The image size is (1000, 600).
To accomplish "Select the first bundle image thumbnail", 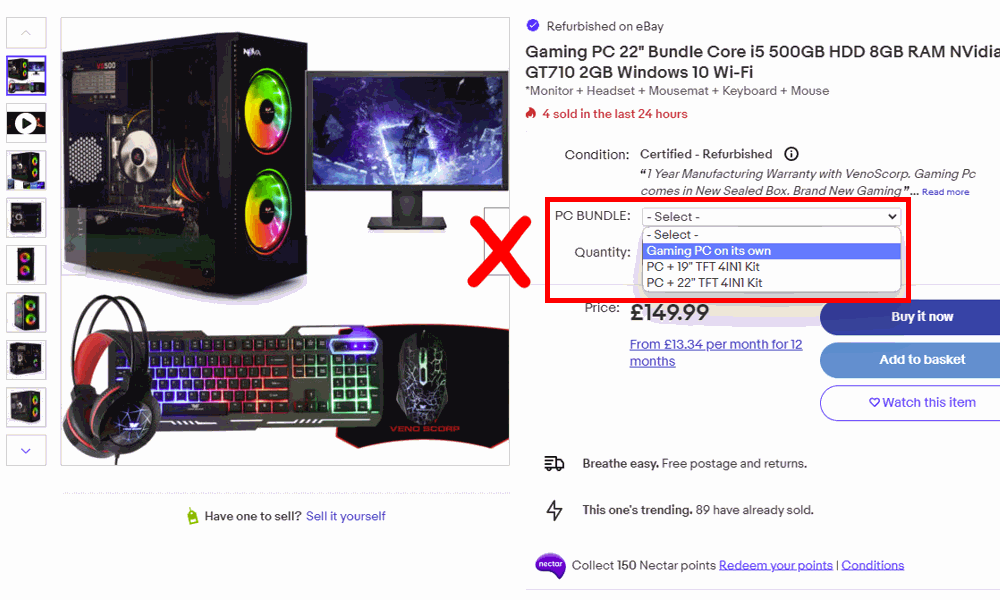I will click(x=26, y=75).
